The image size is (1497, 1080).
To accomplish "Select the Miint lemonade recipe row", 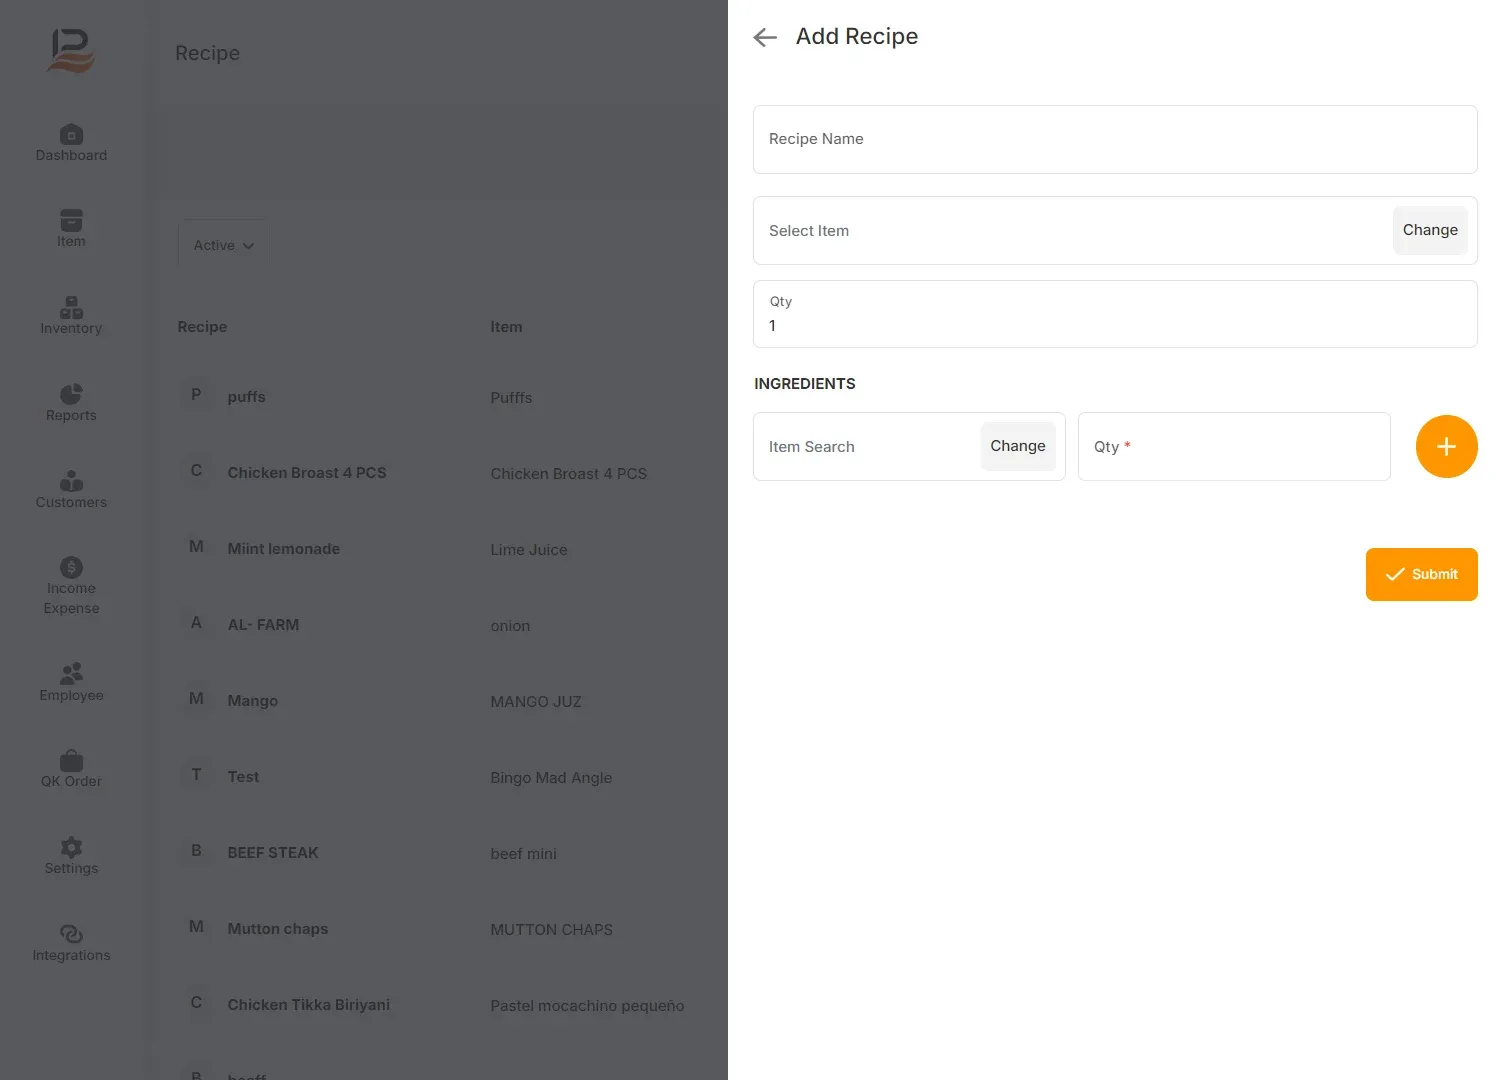I will point(283,549).
